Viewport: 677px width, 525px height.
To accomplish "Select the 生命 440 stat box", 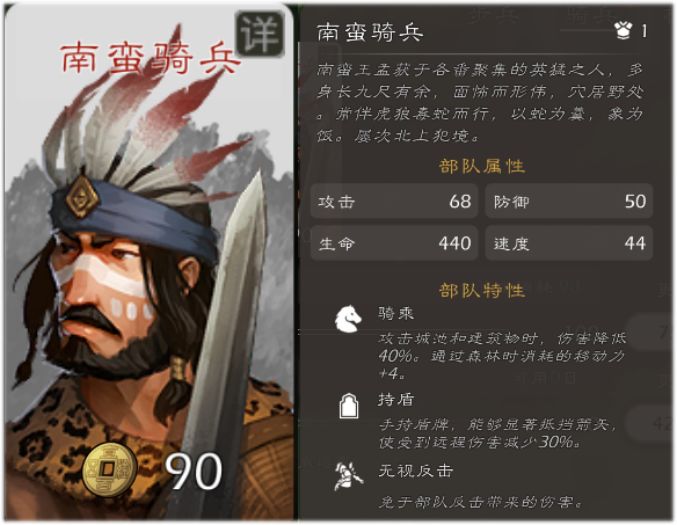I will (394, 243).
